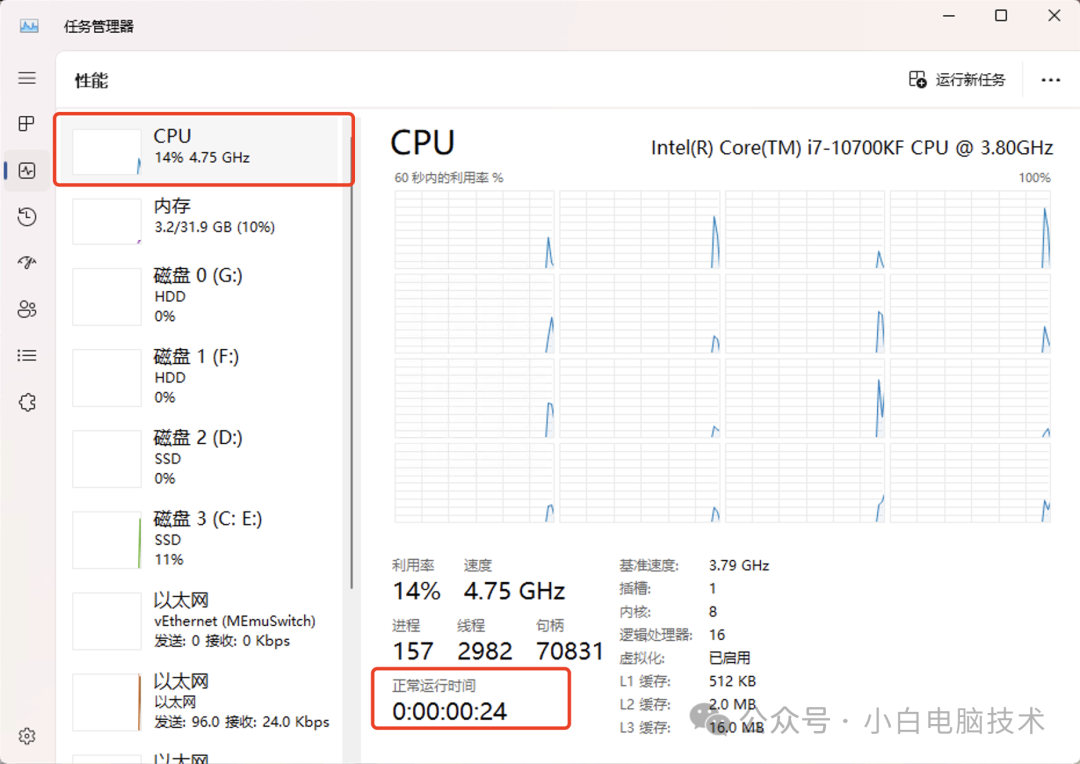Open the Details list icon
The height and width of the screenshot is (764, 1080).
pyautogui.click(x=27, y=355)
